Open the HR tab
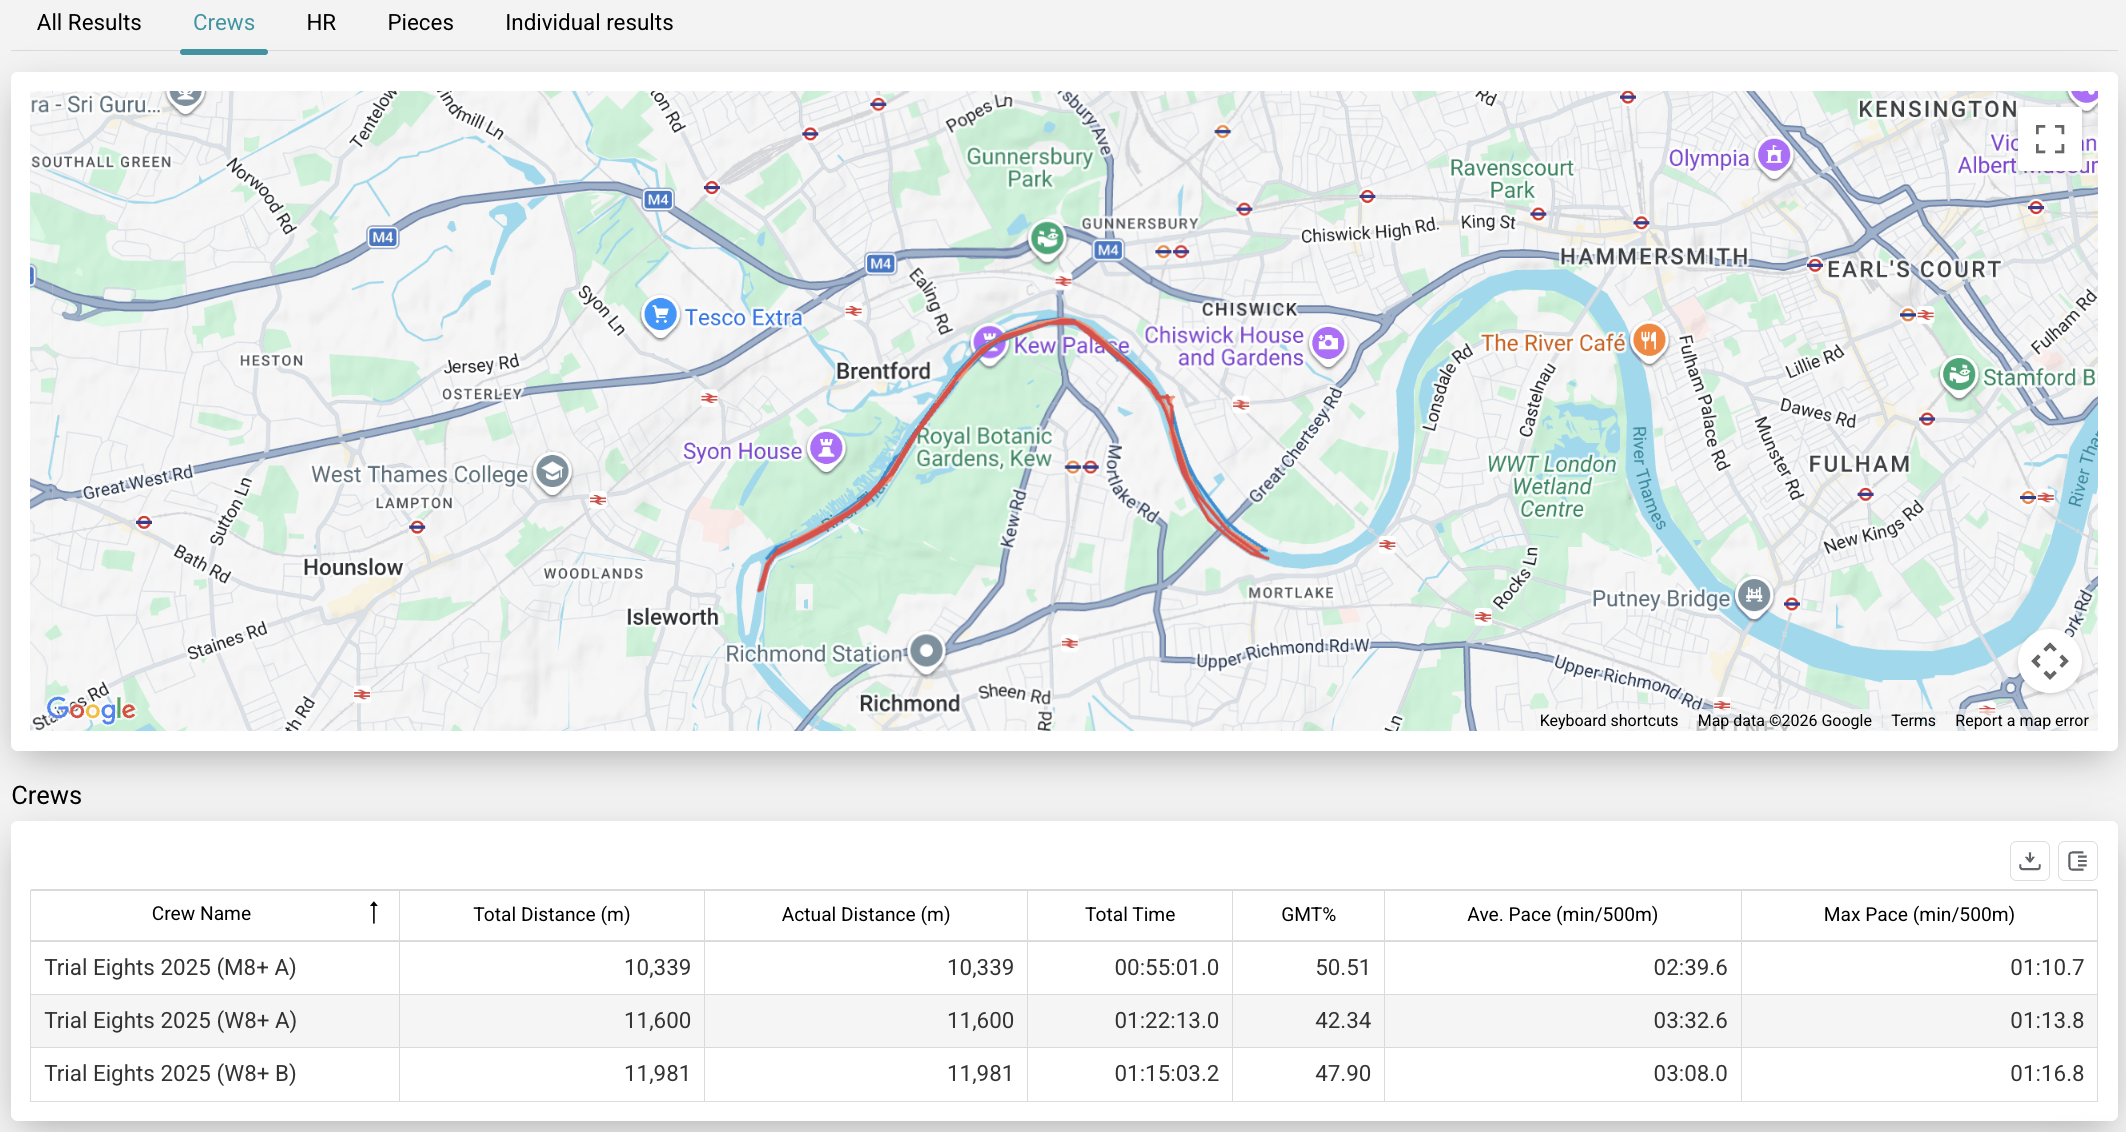Screen dimensions: 2126x1132 (321, 23)
